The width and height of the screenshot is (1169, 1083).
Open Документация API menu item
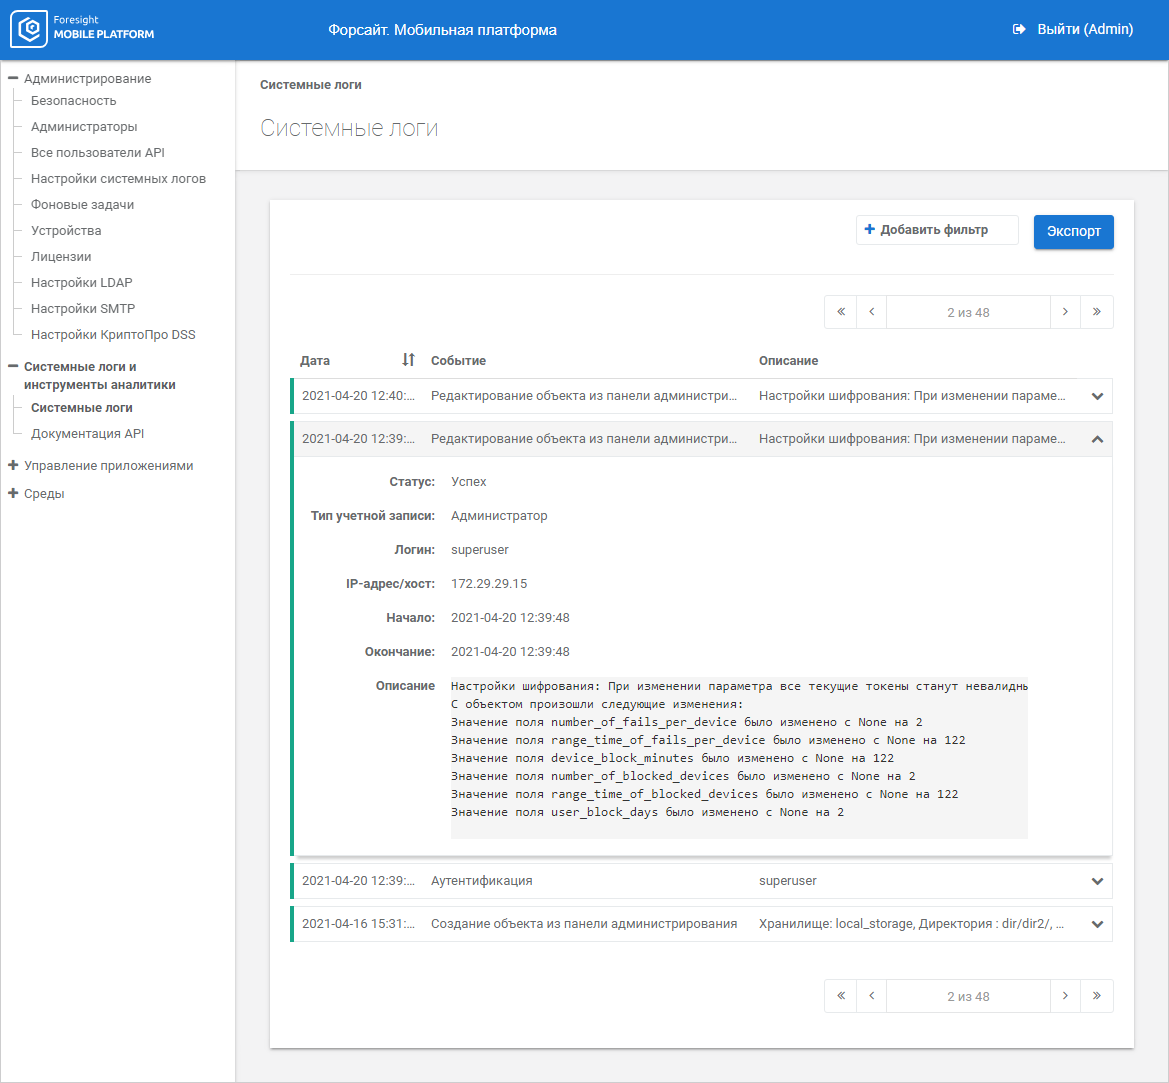coord(87,434)
